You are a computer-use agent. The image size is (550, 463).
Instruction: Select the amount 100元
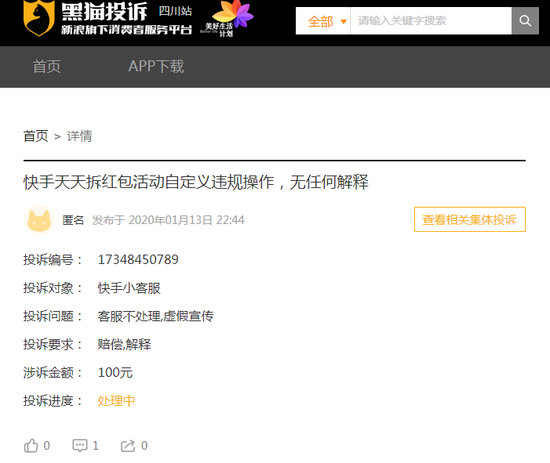115,373
